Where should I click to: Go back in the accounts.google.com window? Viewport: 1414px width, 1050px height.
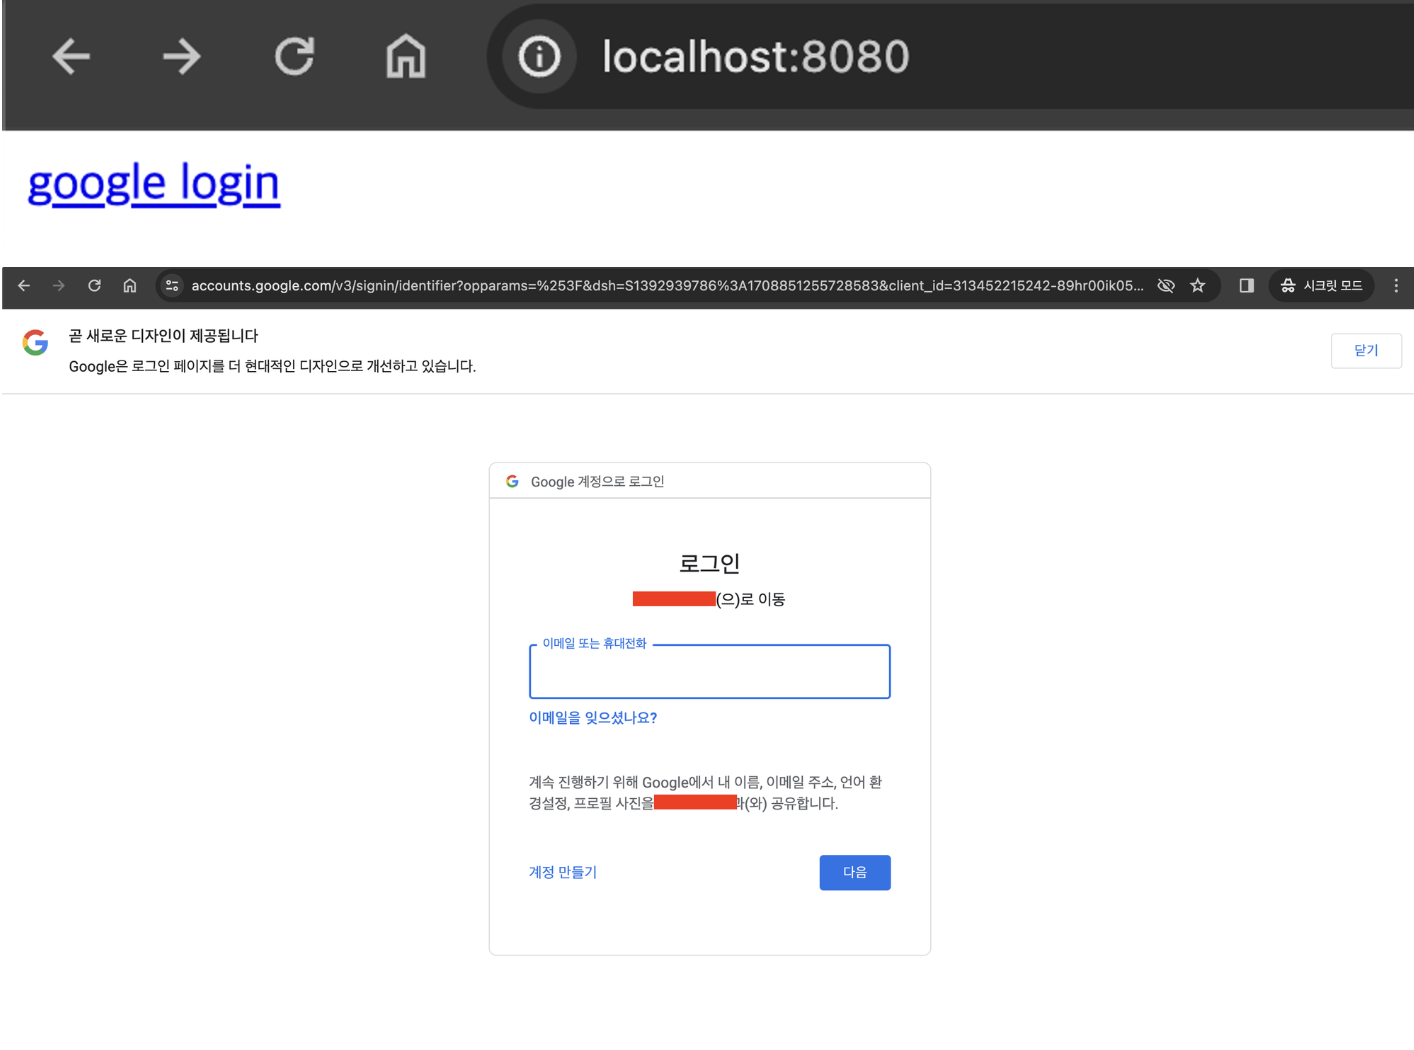(x=24, y=286)
